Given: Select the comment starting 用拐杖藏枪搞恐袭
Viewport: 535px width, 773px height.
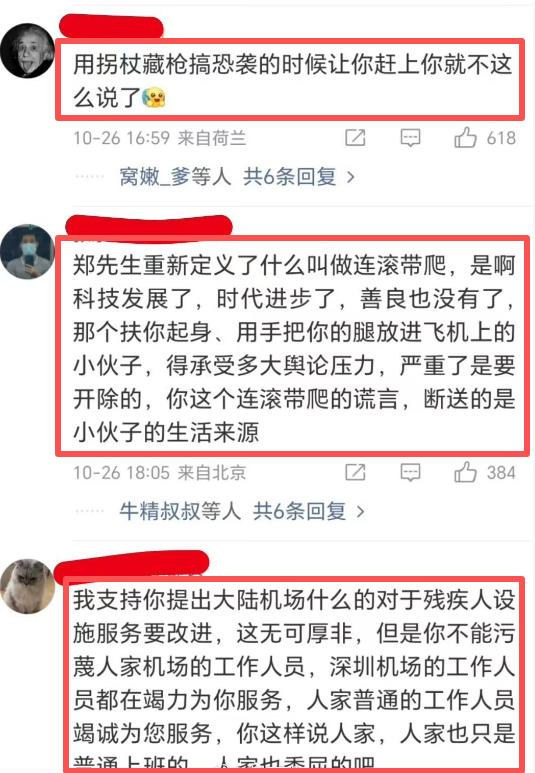Looking at the screenshot, I should (290, 79).
